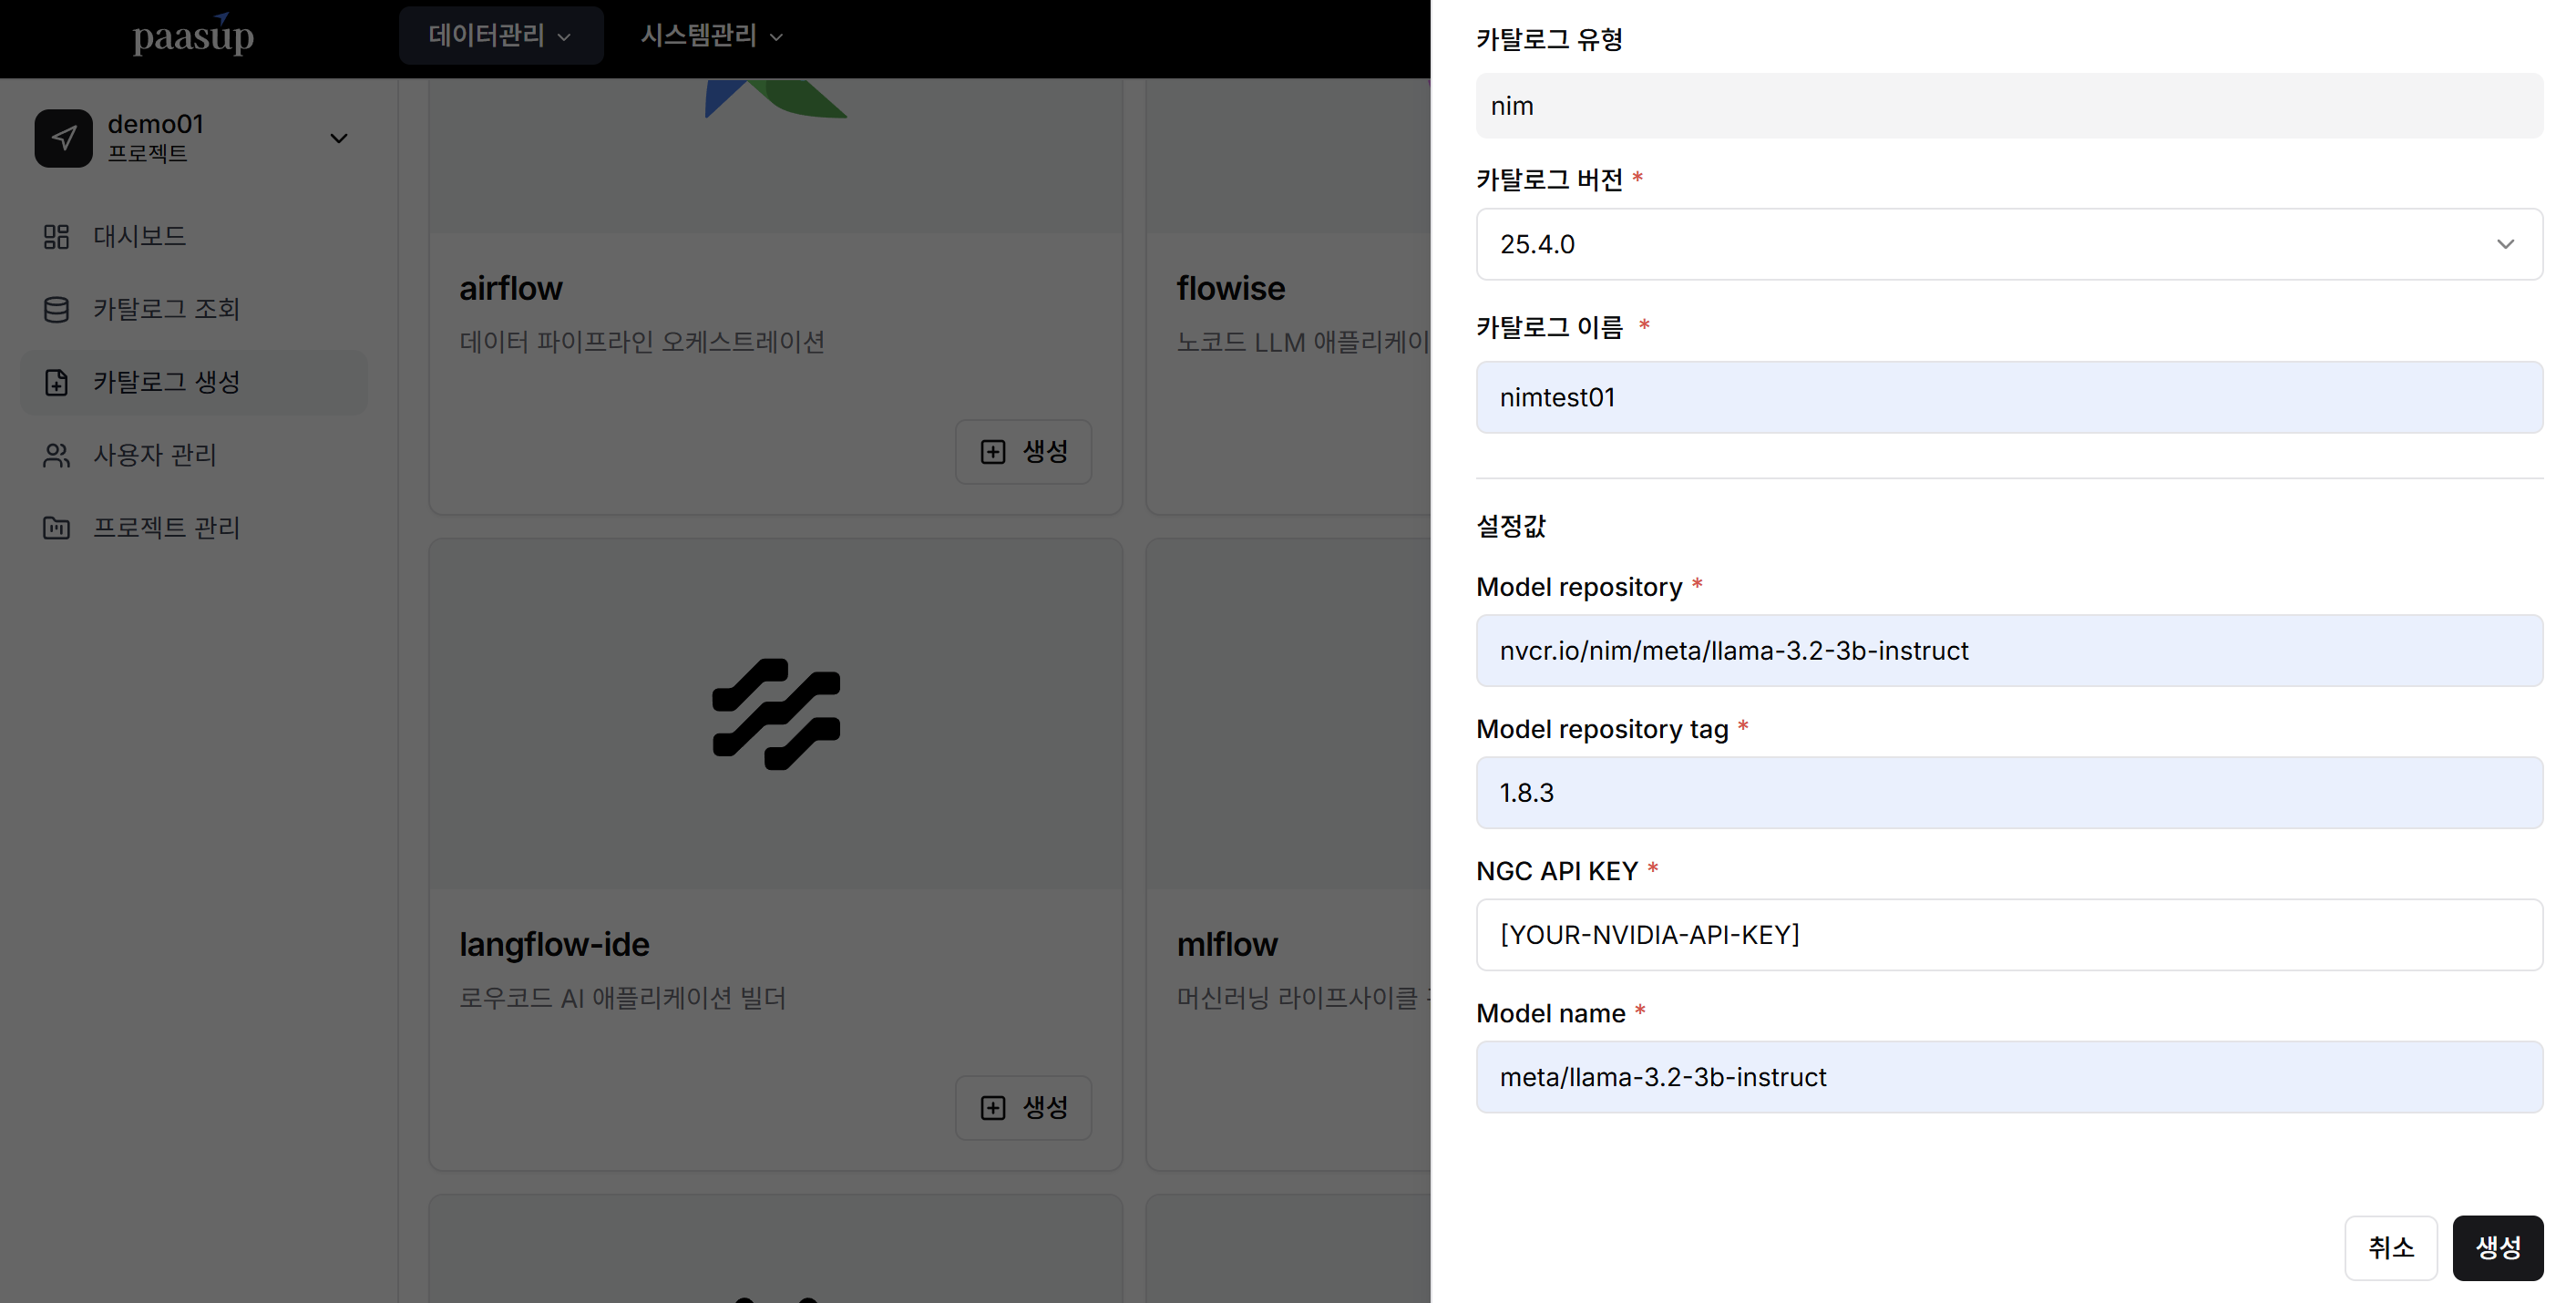Click the 시스템관리 menu chevron
This screenshot has height=1303, width=2576.
point(777,37)
